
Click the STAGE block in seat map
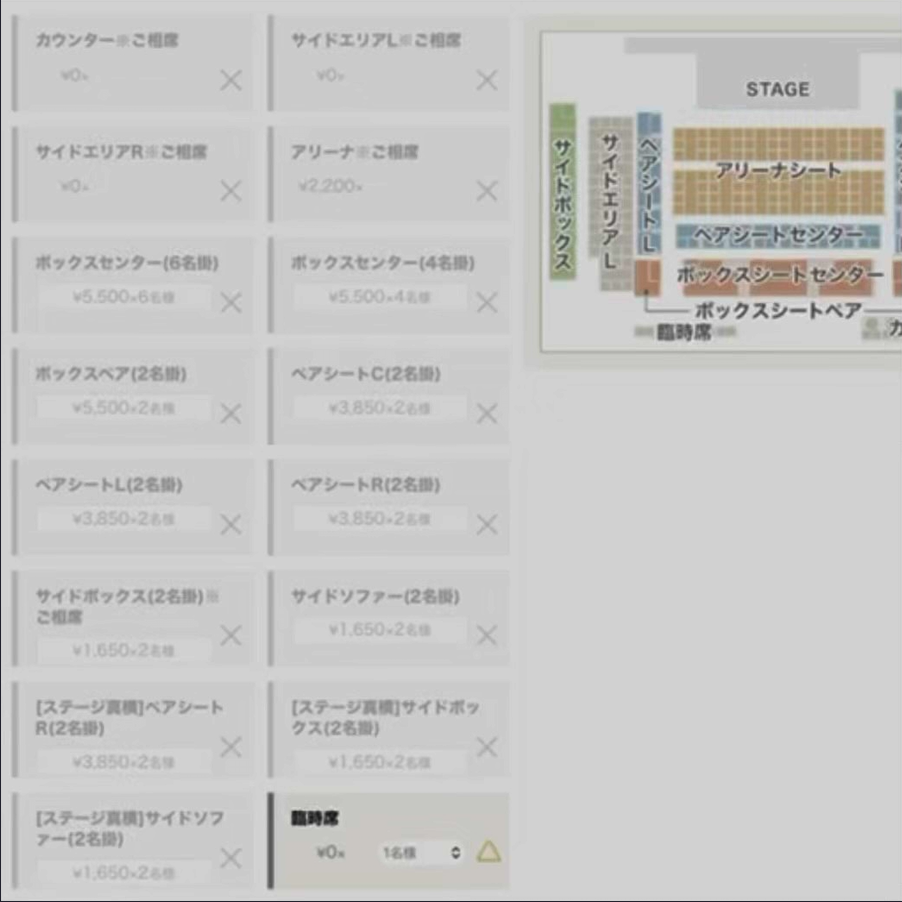coord(777,88)
